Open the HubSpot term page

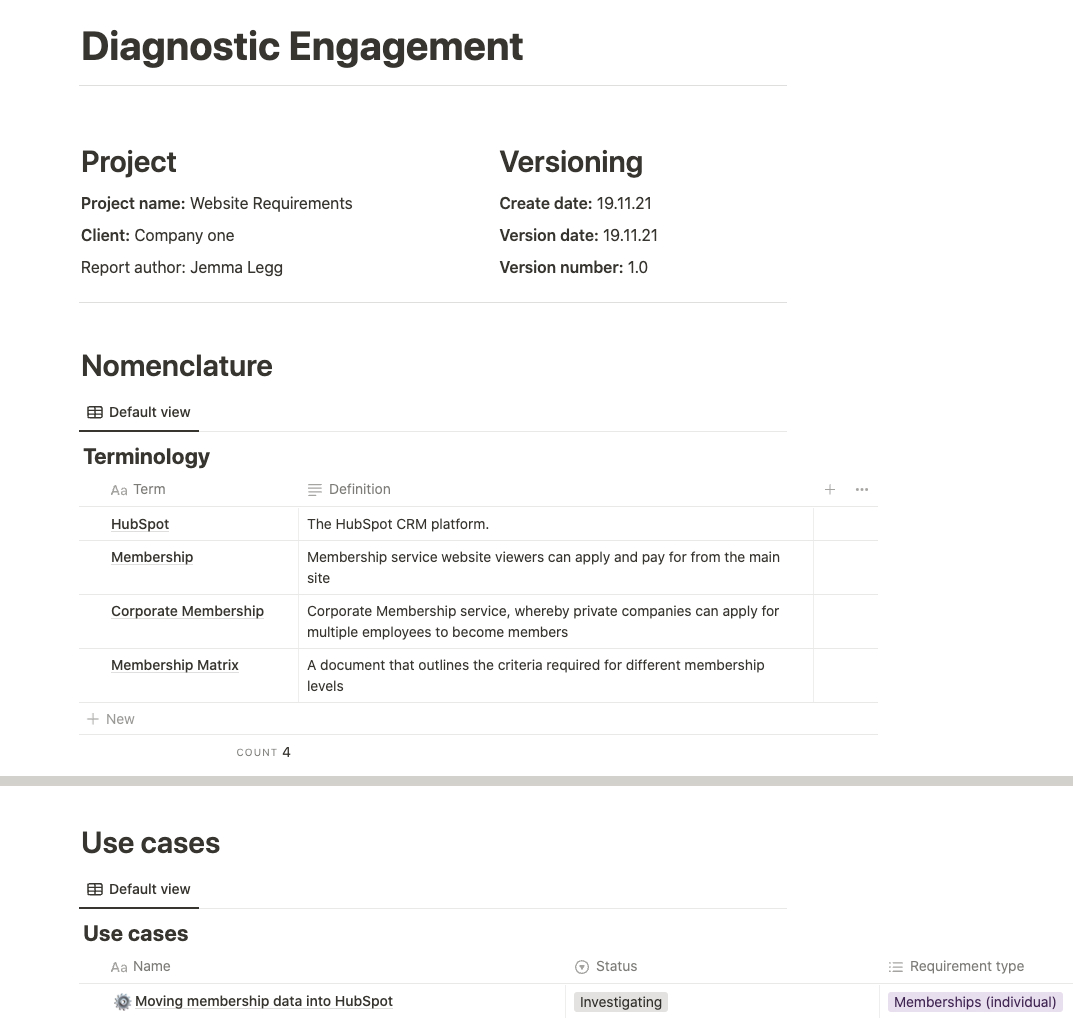coord(139,524)
